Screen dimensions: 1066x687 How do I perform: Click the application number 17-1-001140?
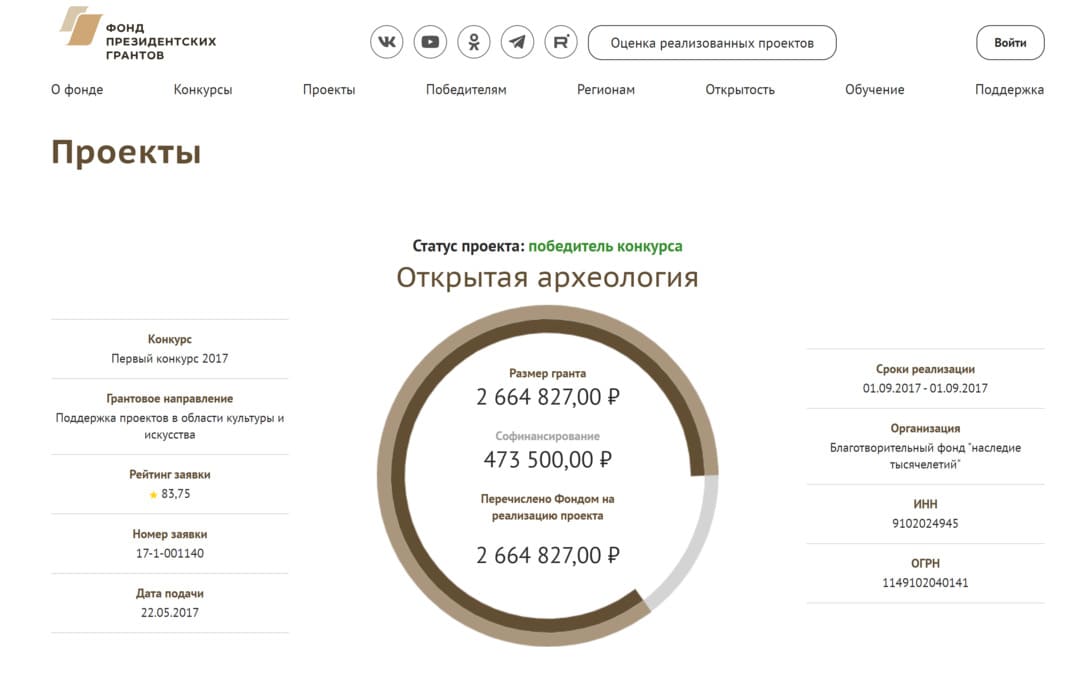click(x=170, y=553)
